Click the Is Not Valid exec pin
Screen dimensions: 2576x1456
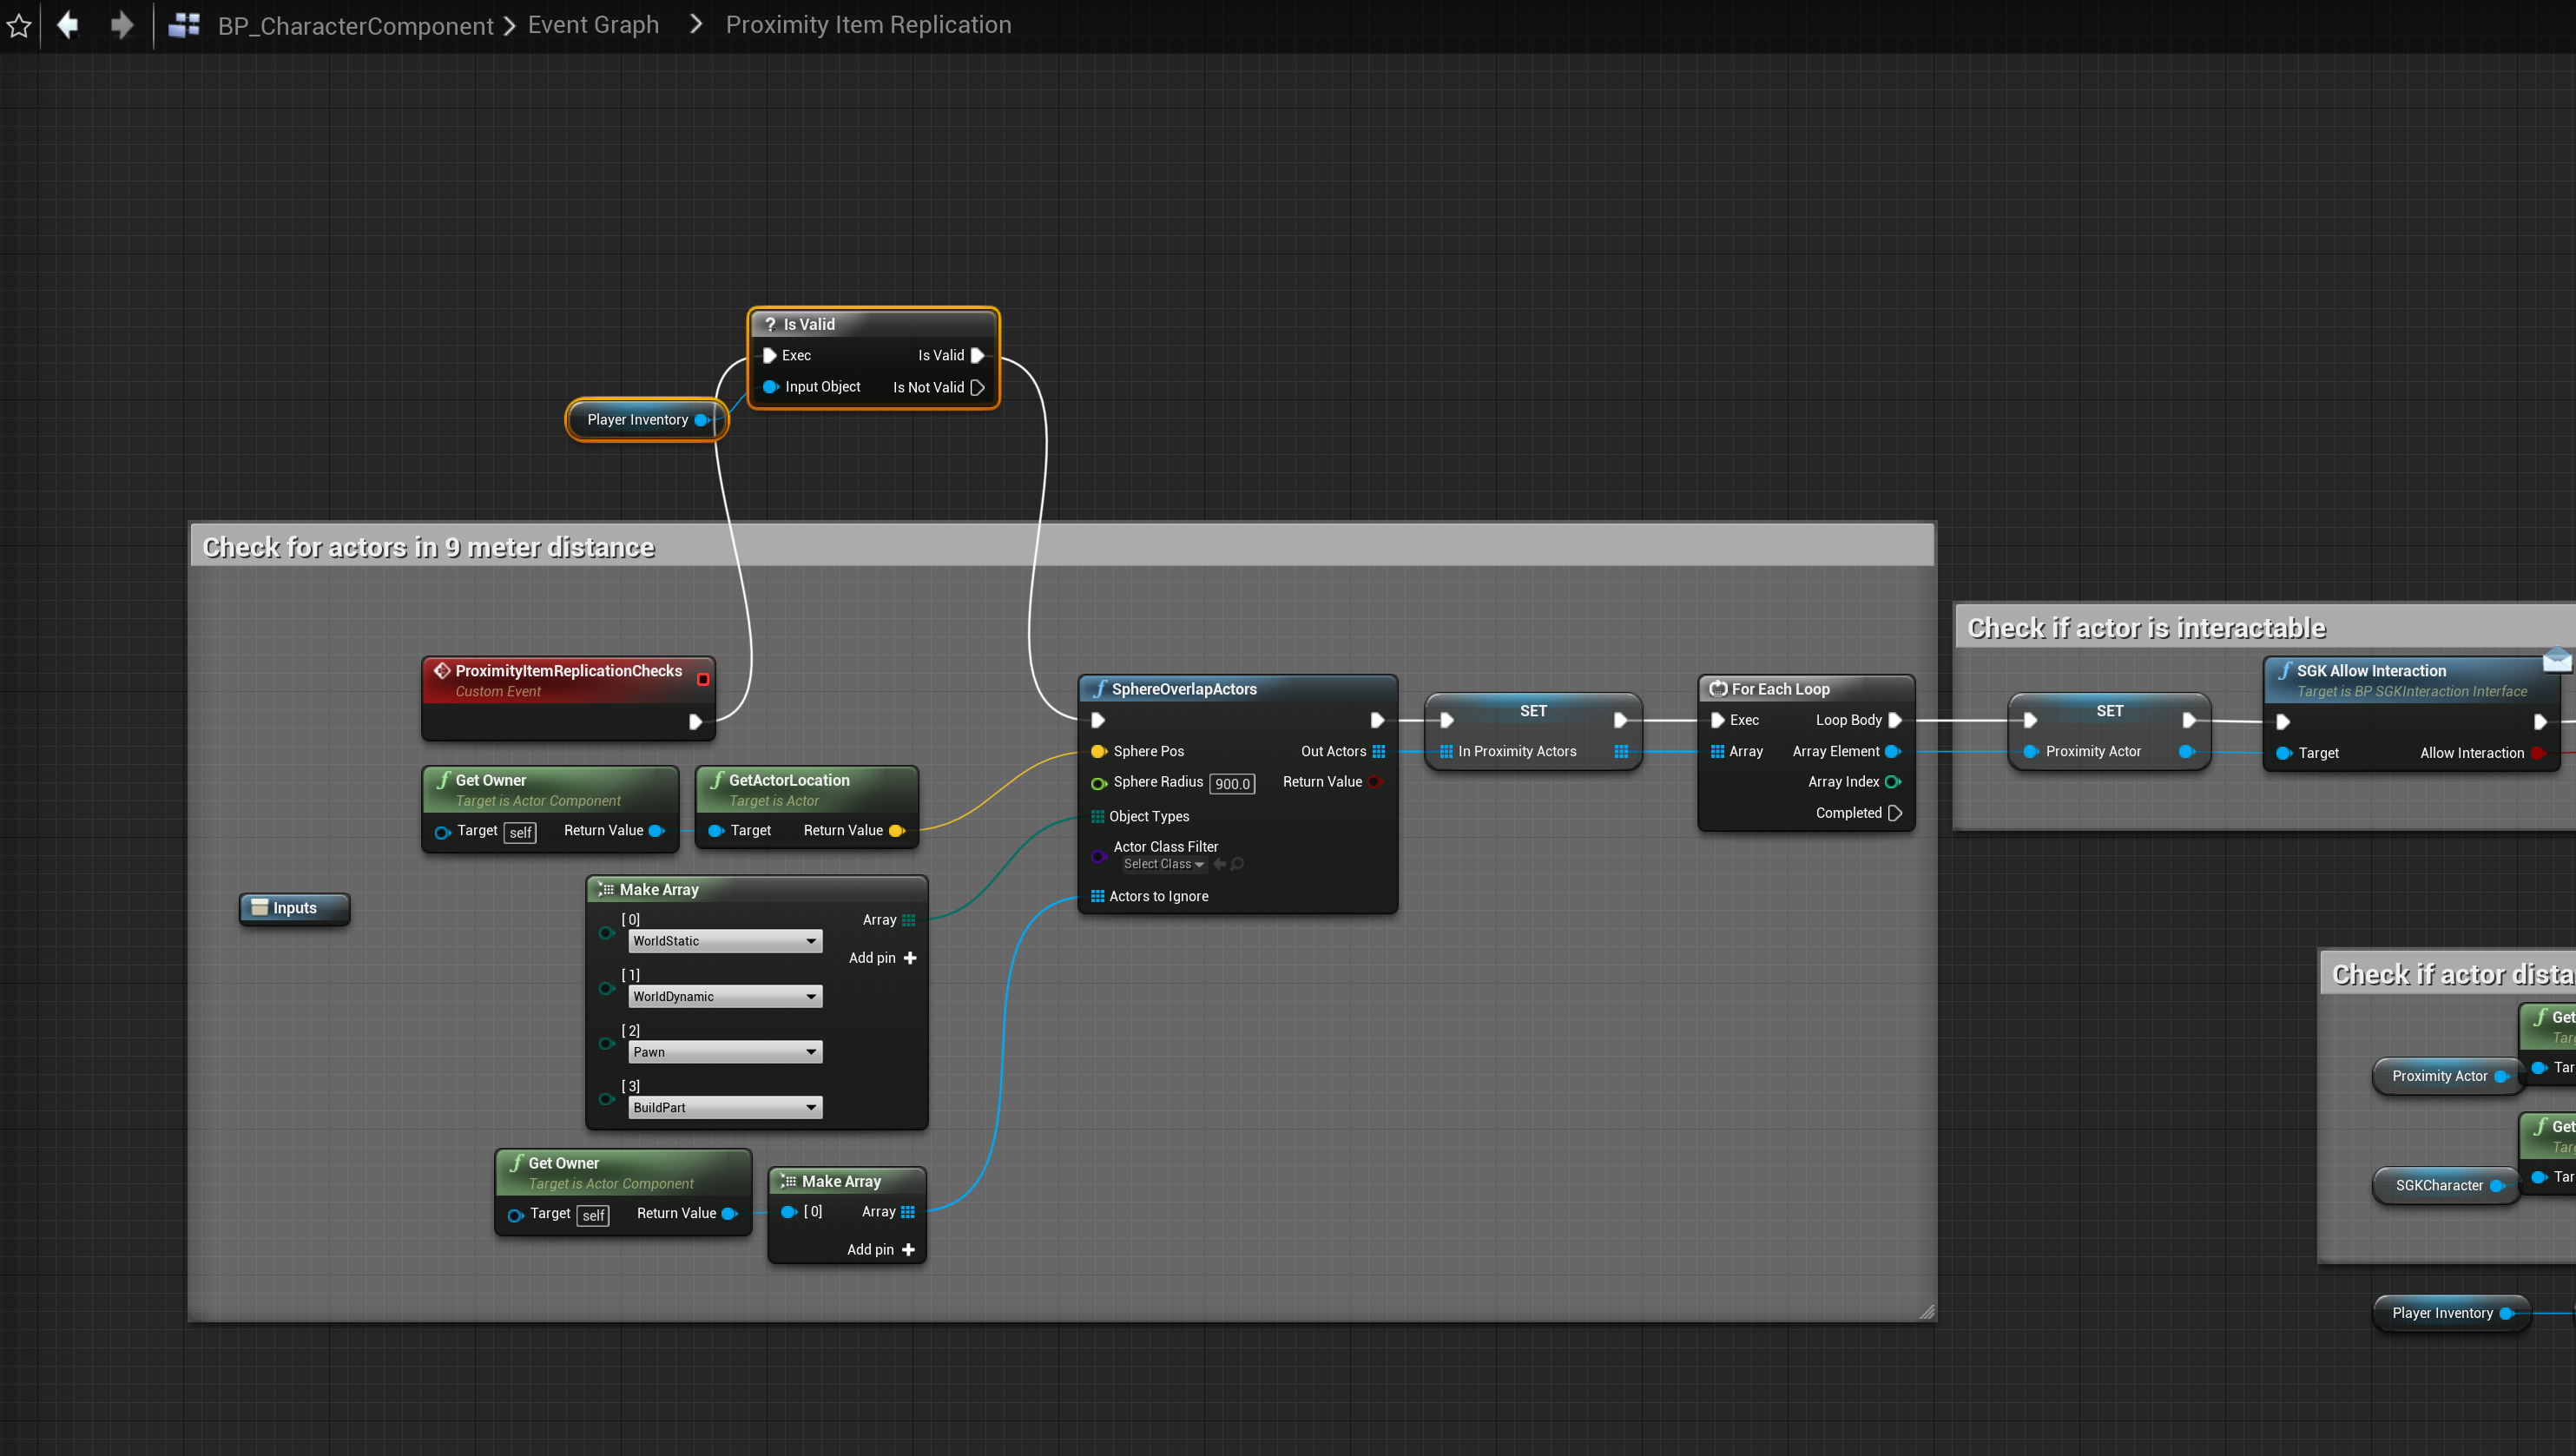click(x=978, y=387)
